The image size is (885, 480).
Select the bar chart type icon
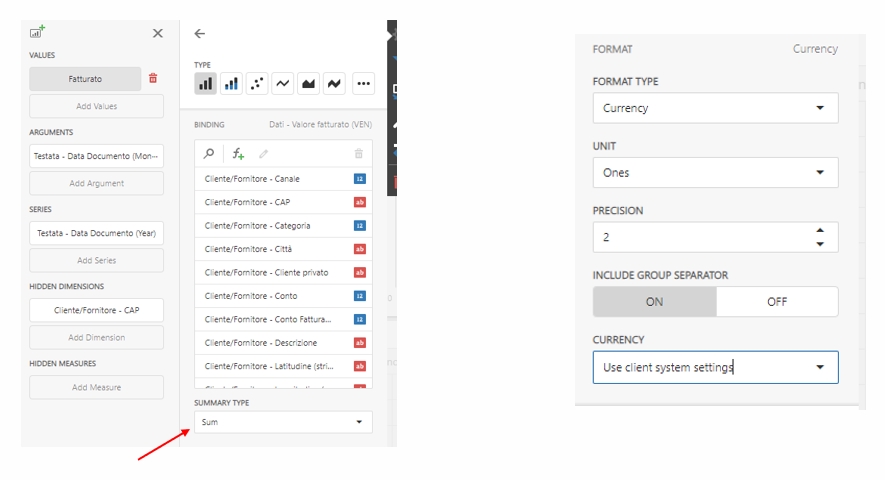[x=206, y=84]
